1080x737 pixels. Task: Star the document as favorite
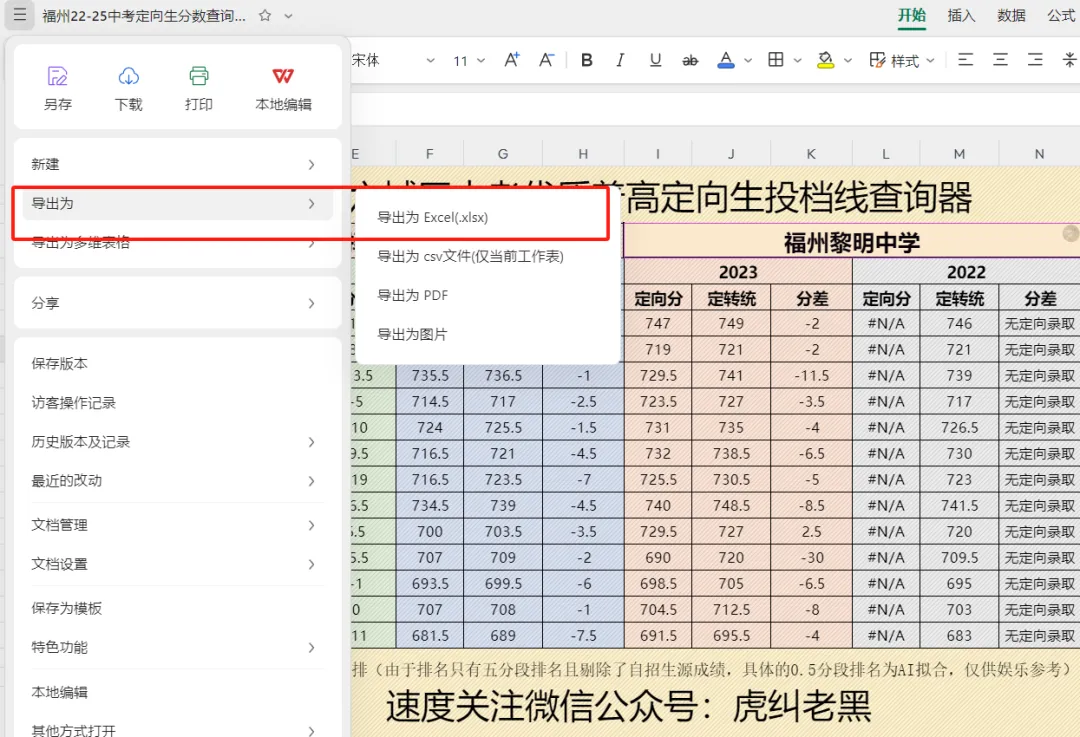[264, 15]
